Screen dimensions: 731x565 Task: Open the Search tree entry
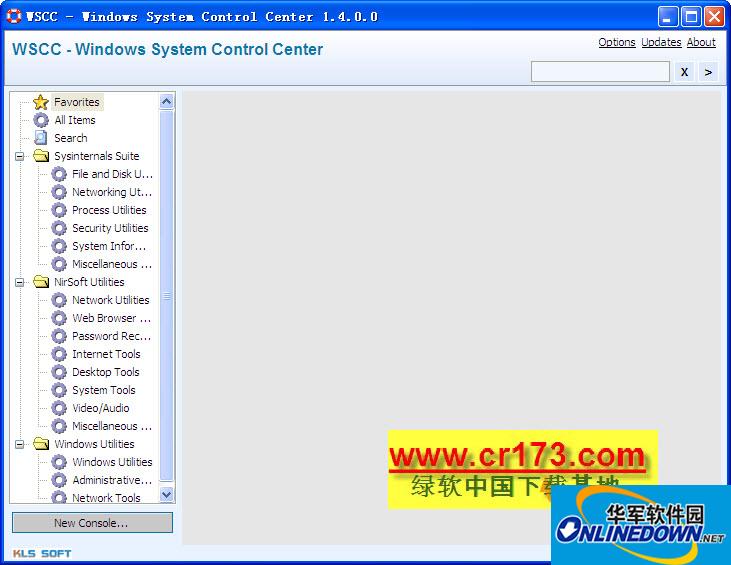click(x=70, y=138)
